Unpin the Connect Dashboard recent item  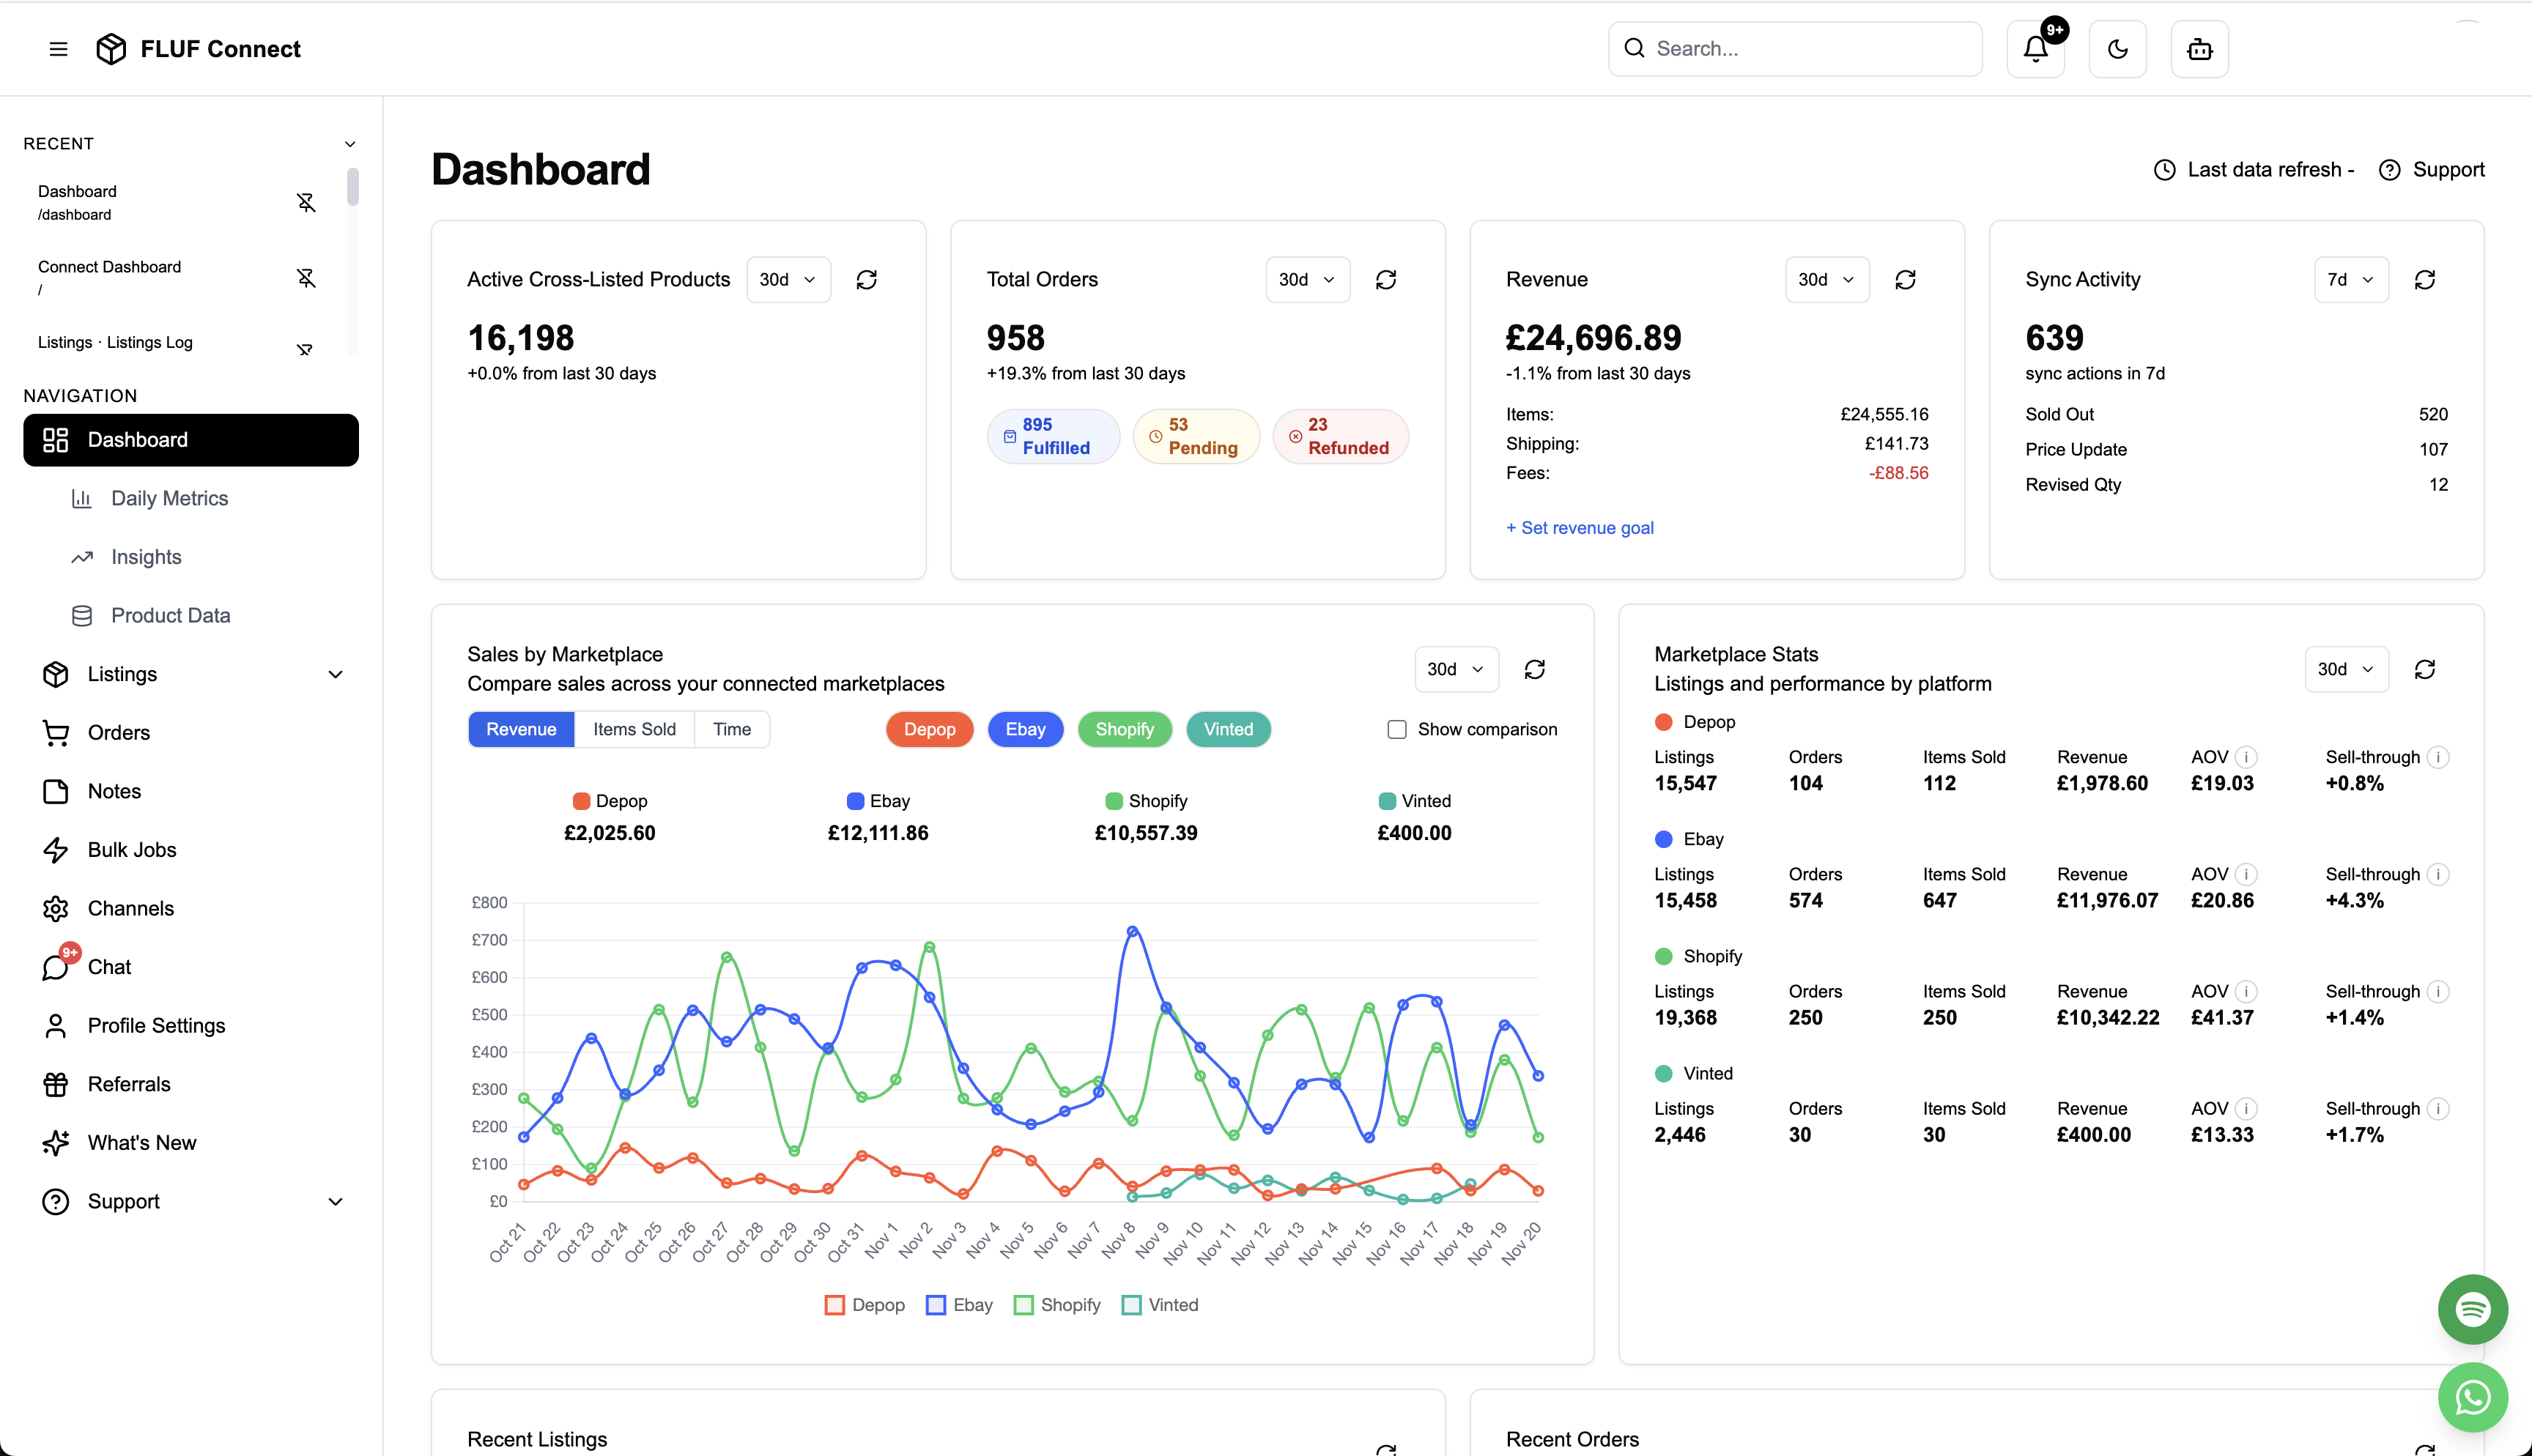pos(306,280)
